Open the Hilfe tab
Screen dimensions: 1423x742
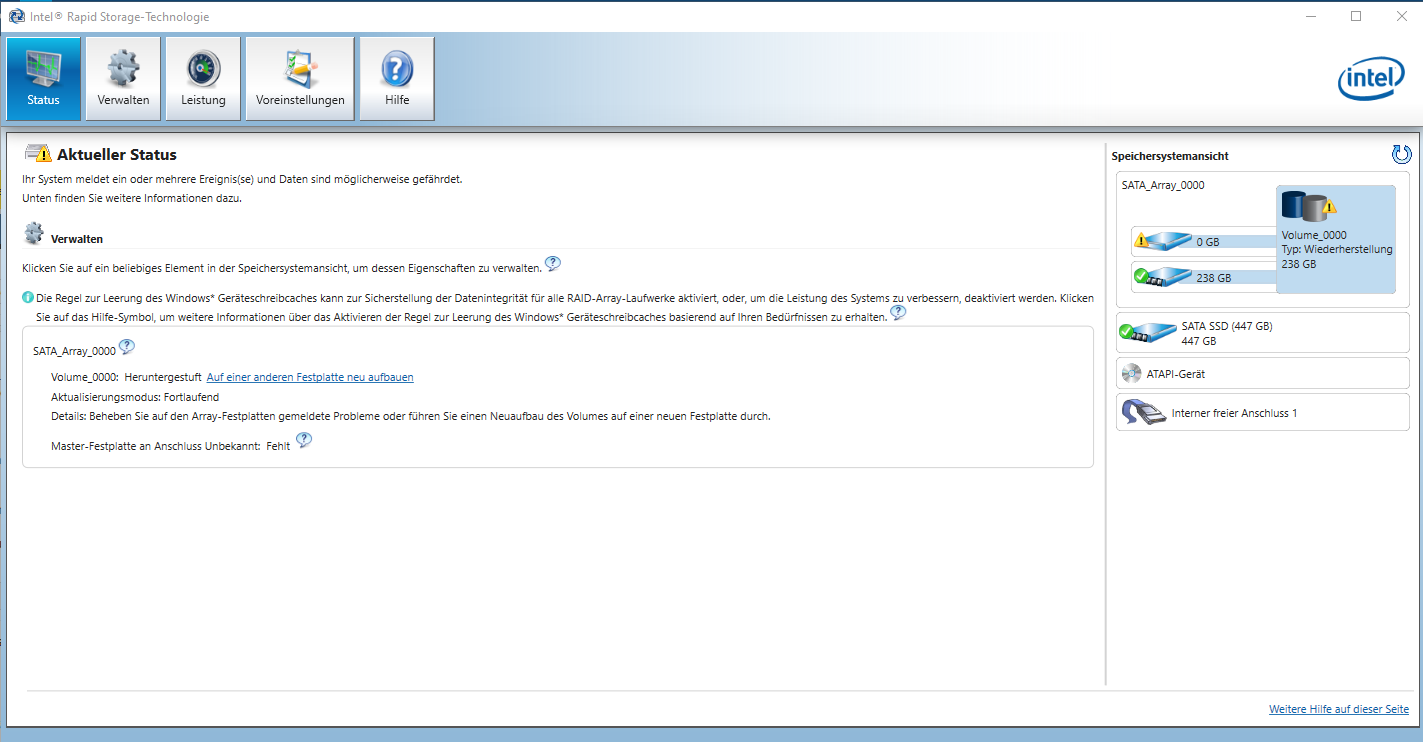tap(397, 78)
